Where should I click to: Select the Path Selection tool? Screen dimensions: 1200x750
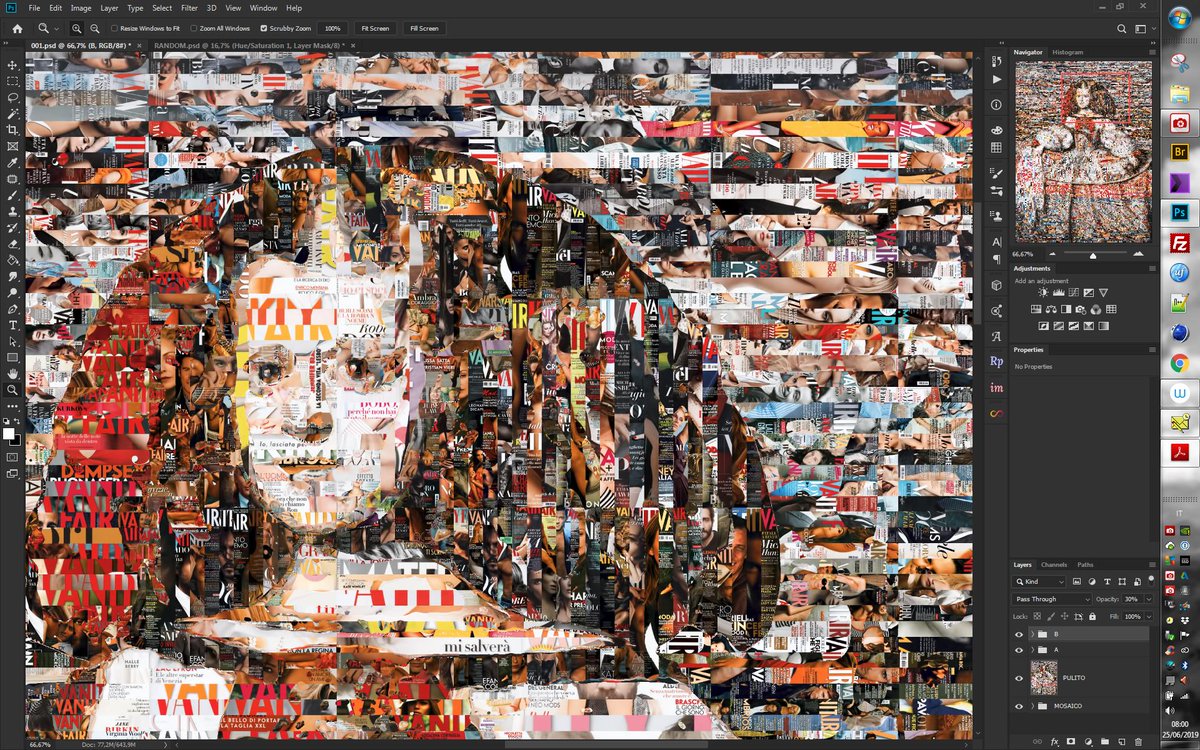13,341
